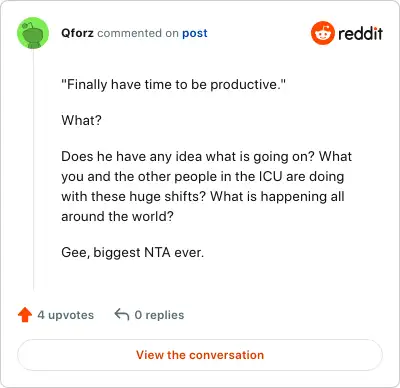Click the quoted 'Finally have time' line
This screenshot has width=400, height=388.
tap(174, 84)
